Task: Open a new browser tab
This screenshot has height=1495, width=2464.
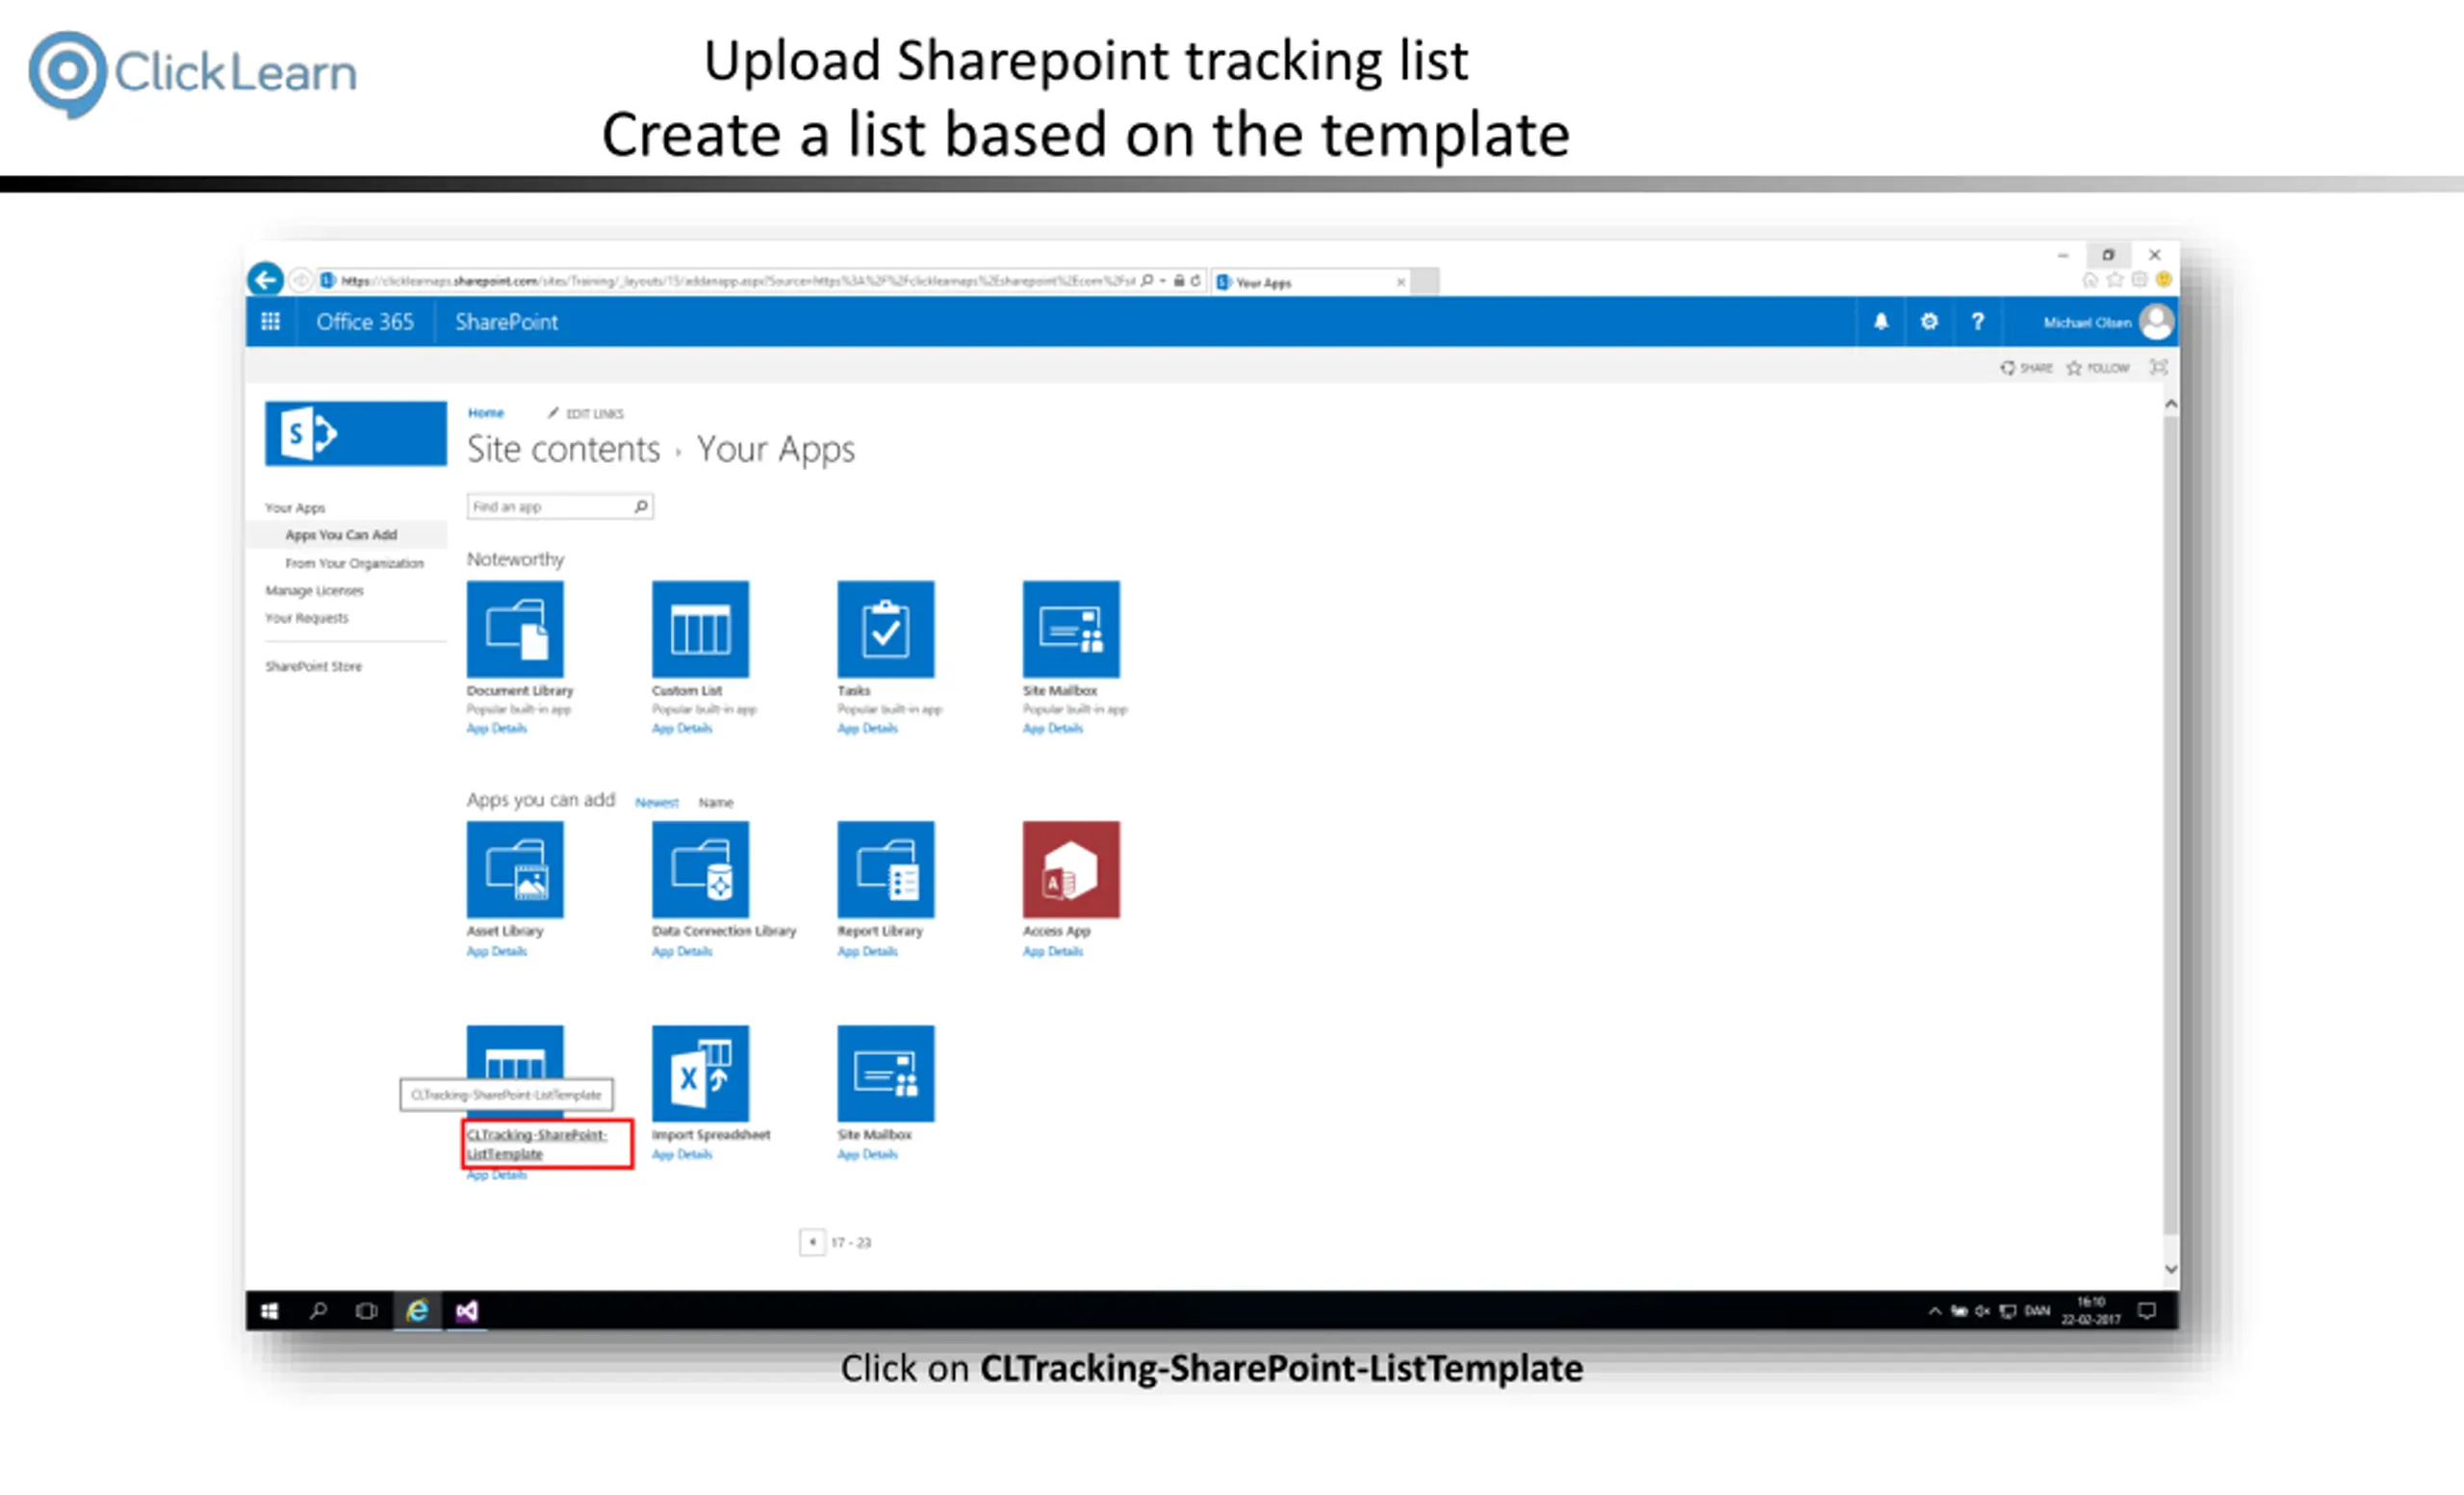Action: 1425,282
